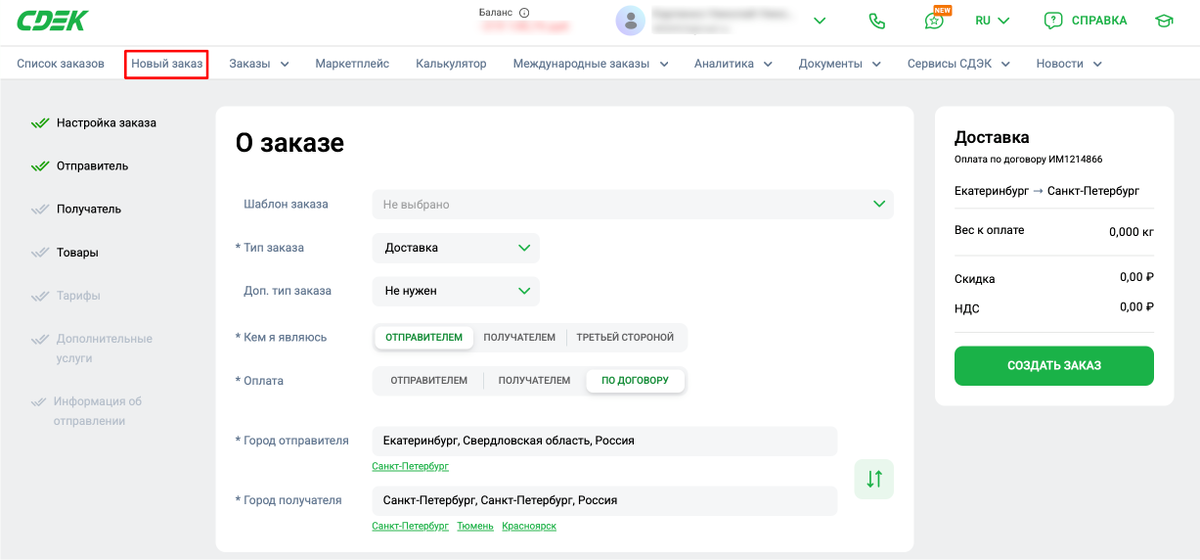Viewport: 1200px width, 560px height.
Task: Click the graduation cap training icon
Action: click(x=1164, y=20)
